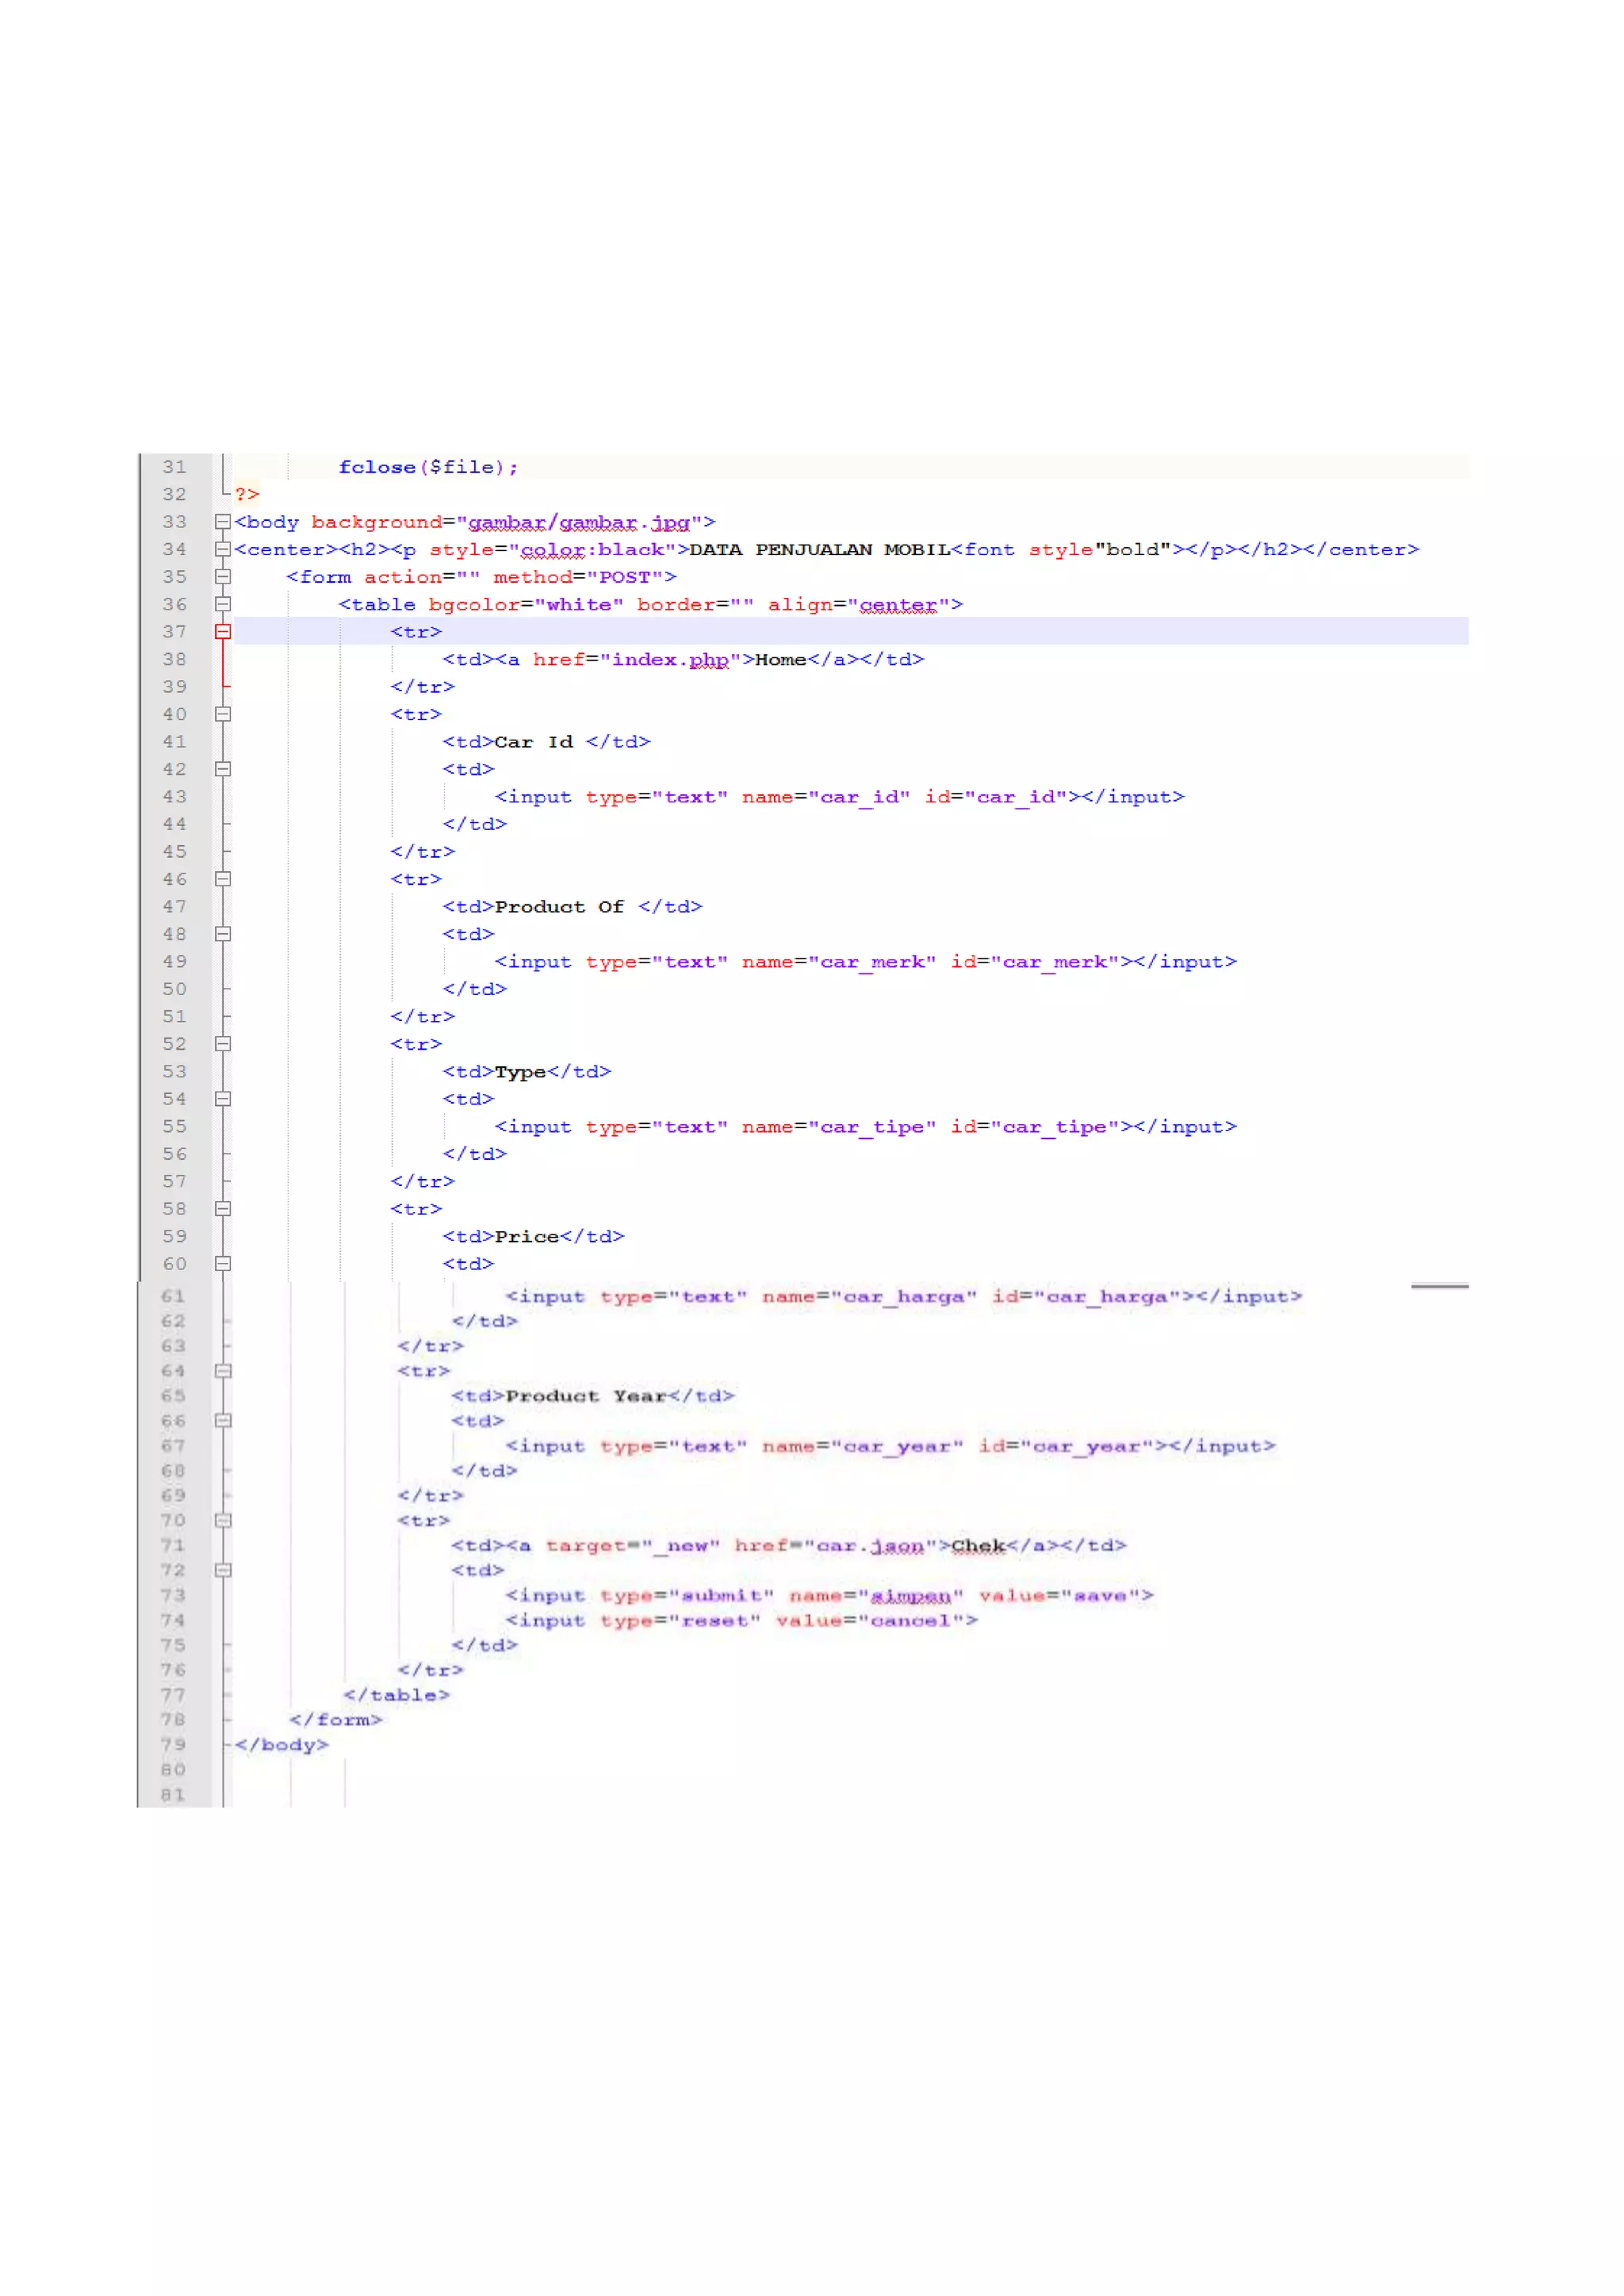The height and width of the screenshot is (2296, 1624).
Task: Click the car_harga input line
Action: (x=904, y=1297)
